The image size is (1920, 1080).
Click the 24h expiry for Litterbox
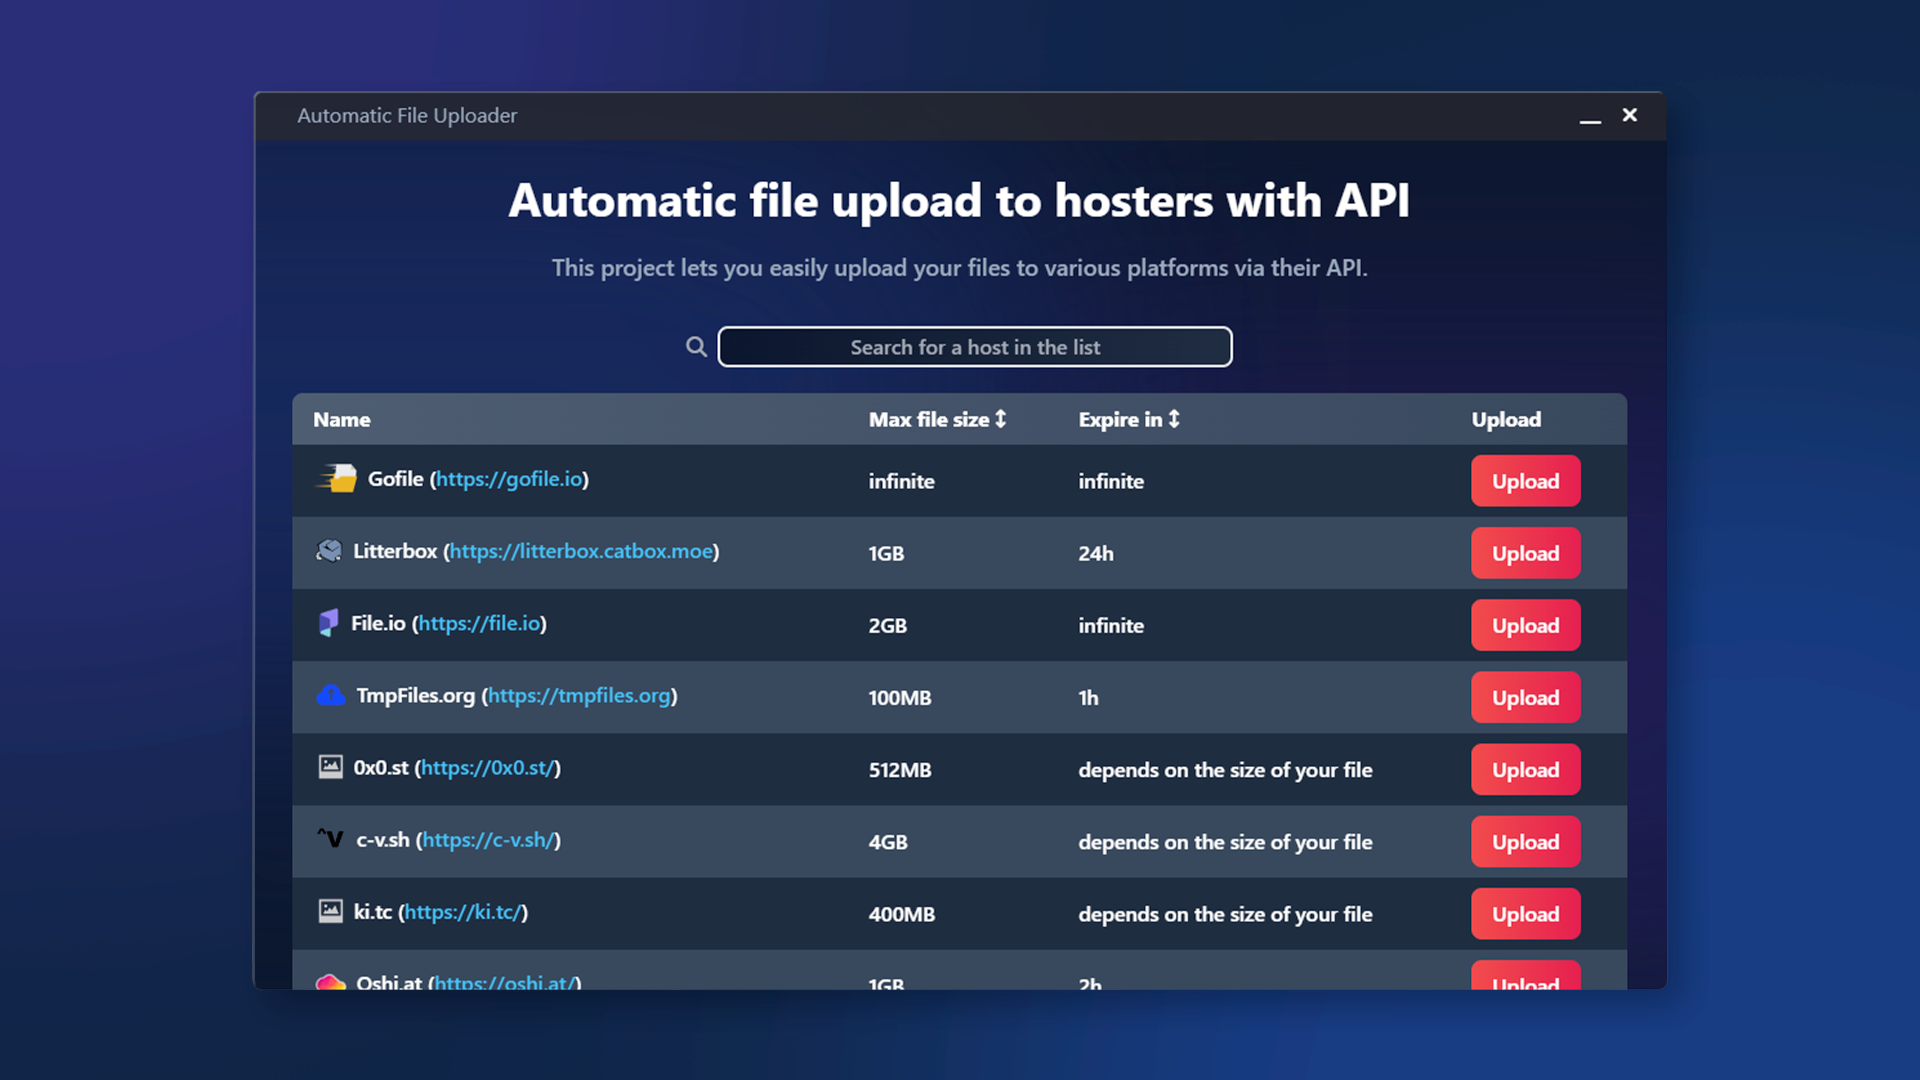click(1096, 553)
